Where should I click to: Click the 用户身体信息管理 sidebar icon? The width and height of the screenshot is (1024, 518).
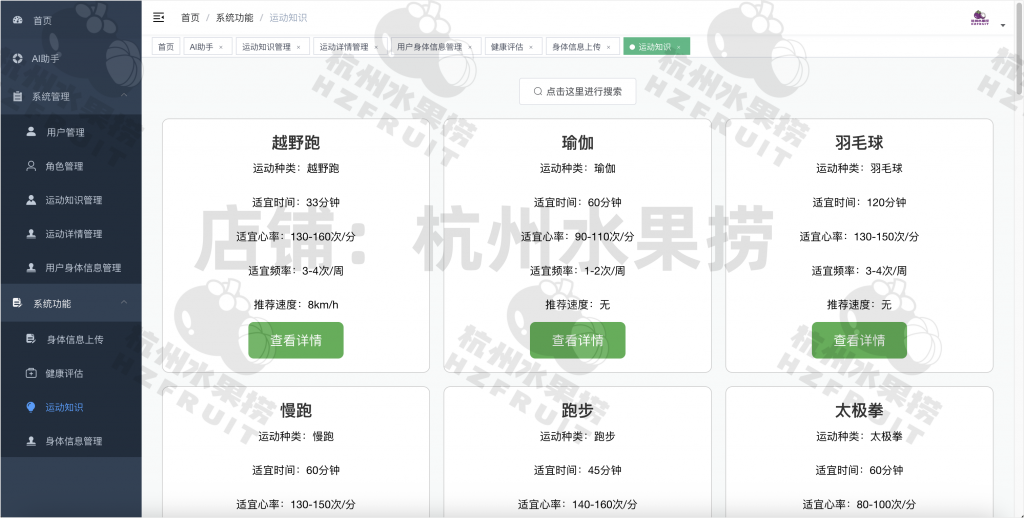coord(31,267)
